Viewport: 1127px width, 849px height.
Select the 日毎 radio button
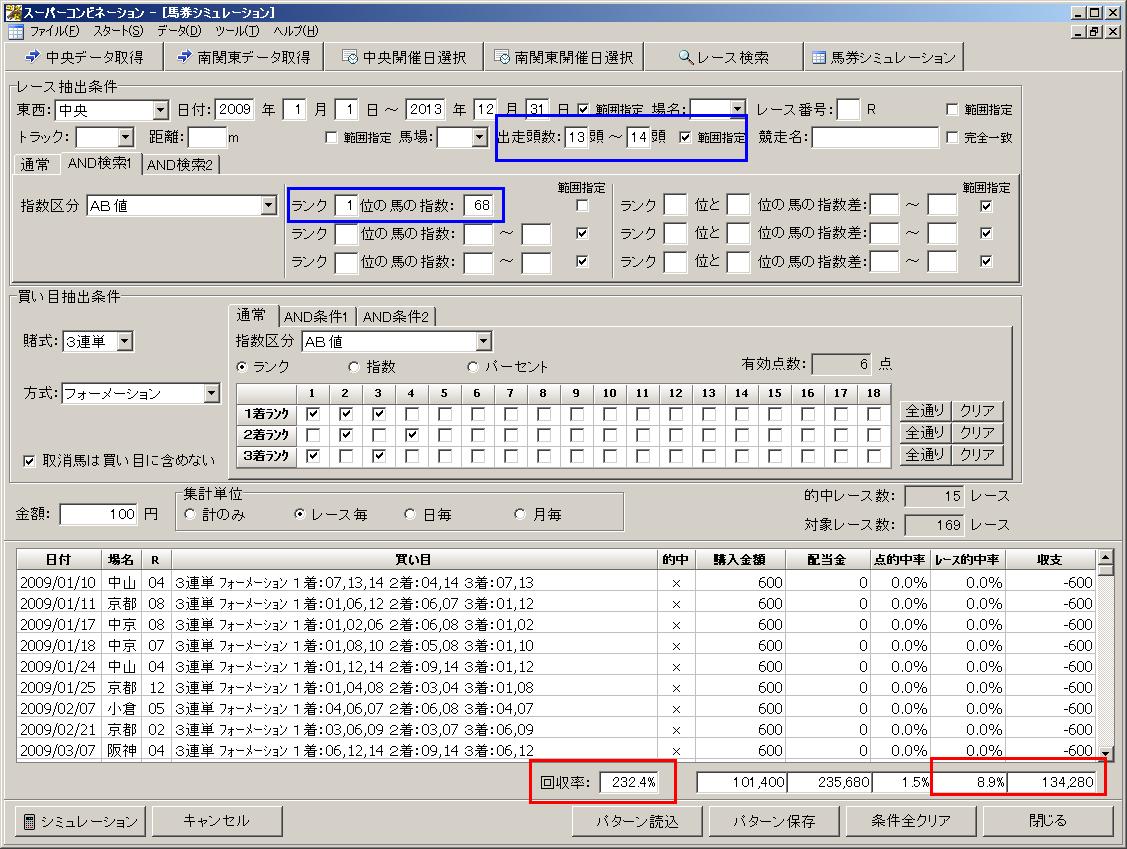coord(410,514)
